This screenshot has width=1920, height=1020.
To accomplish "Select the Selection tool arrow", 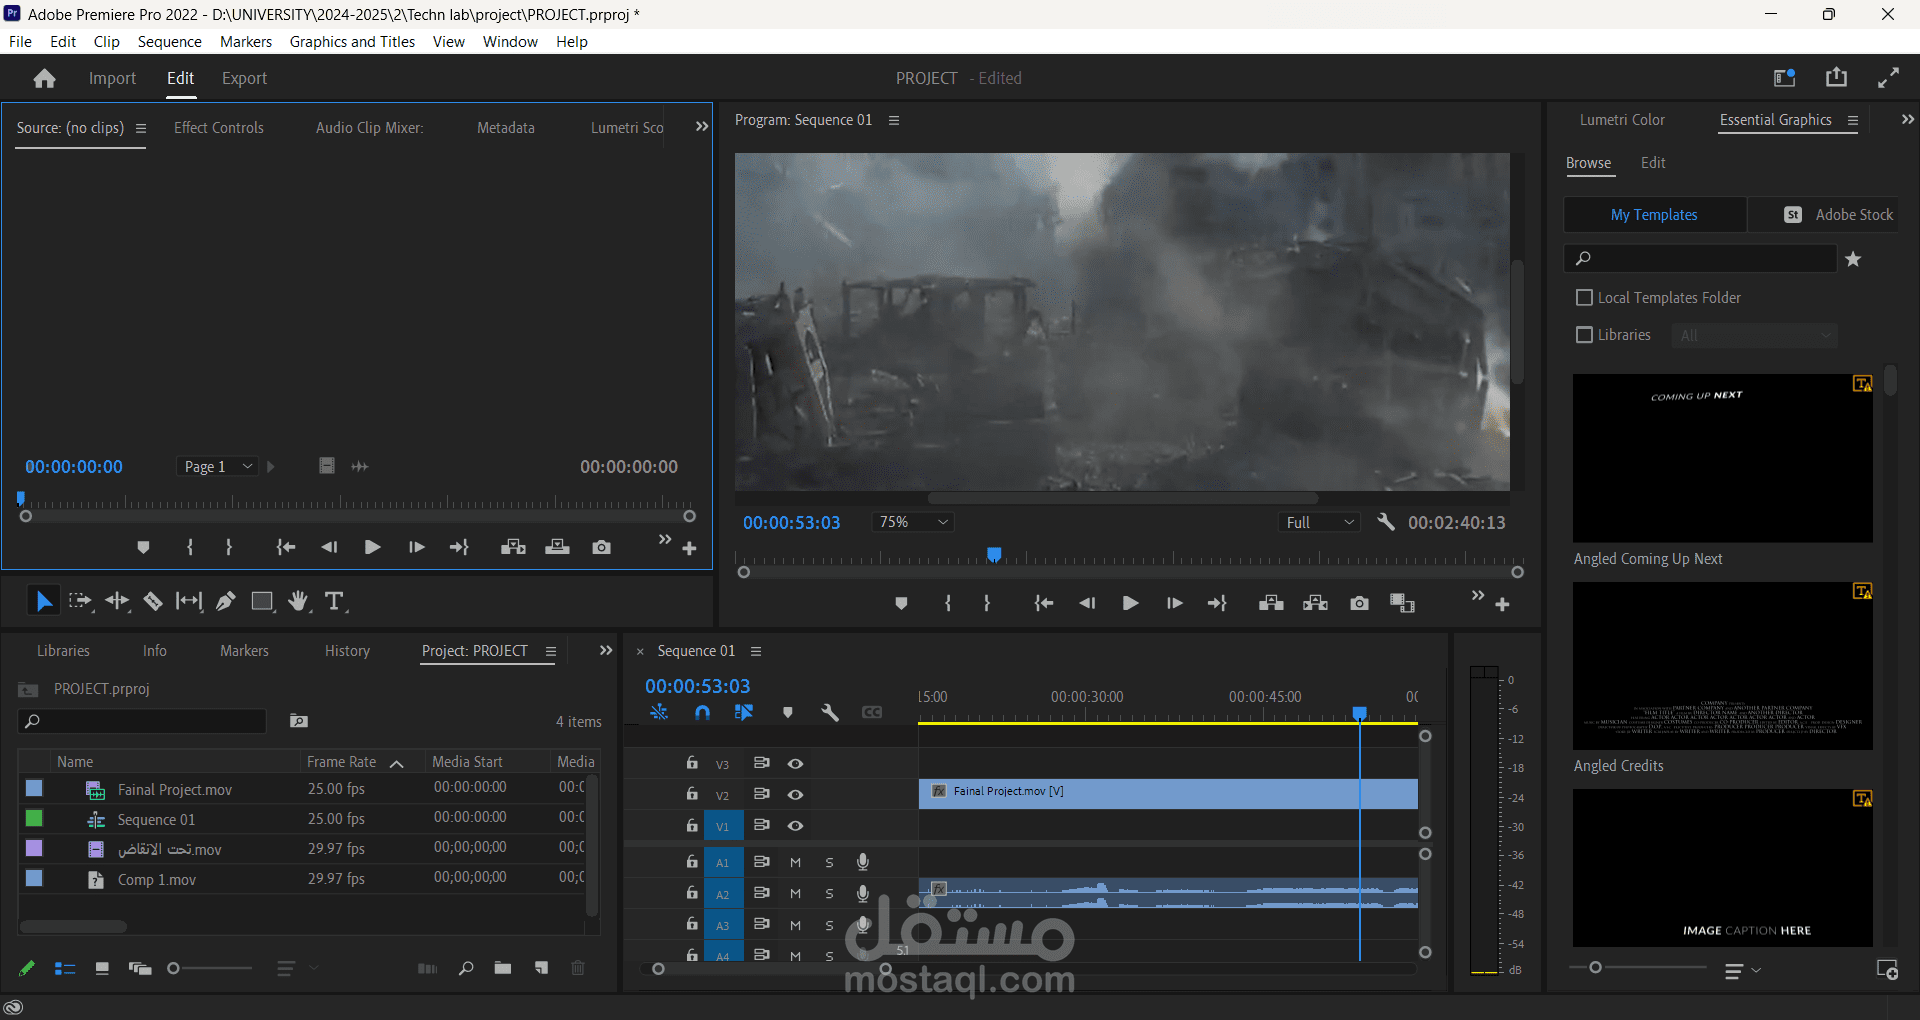I will pos(44,601).
